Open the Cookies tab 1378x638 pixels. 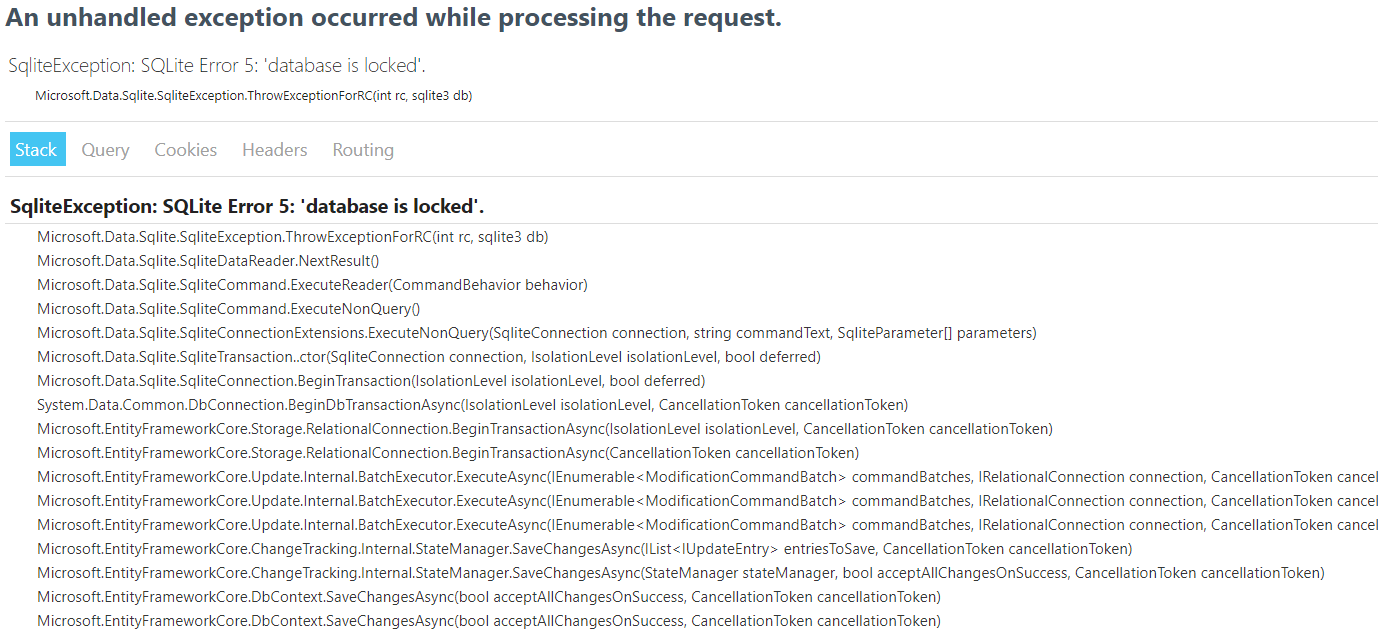click(185, 149)
